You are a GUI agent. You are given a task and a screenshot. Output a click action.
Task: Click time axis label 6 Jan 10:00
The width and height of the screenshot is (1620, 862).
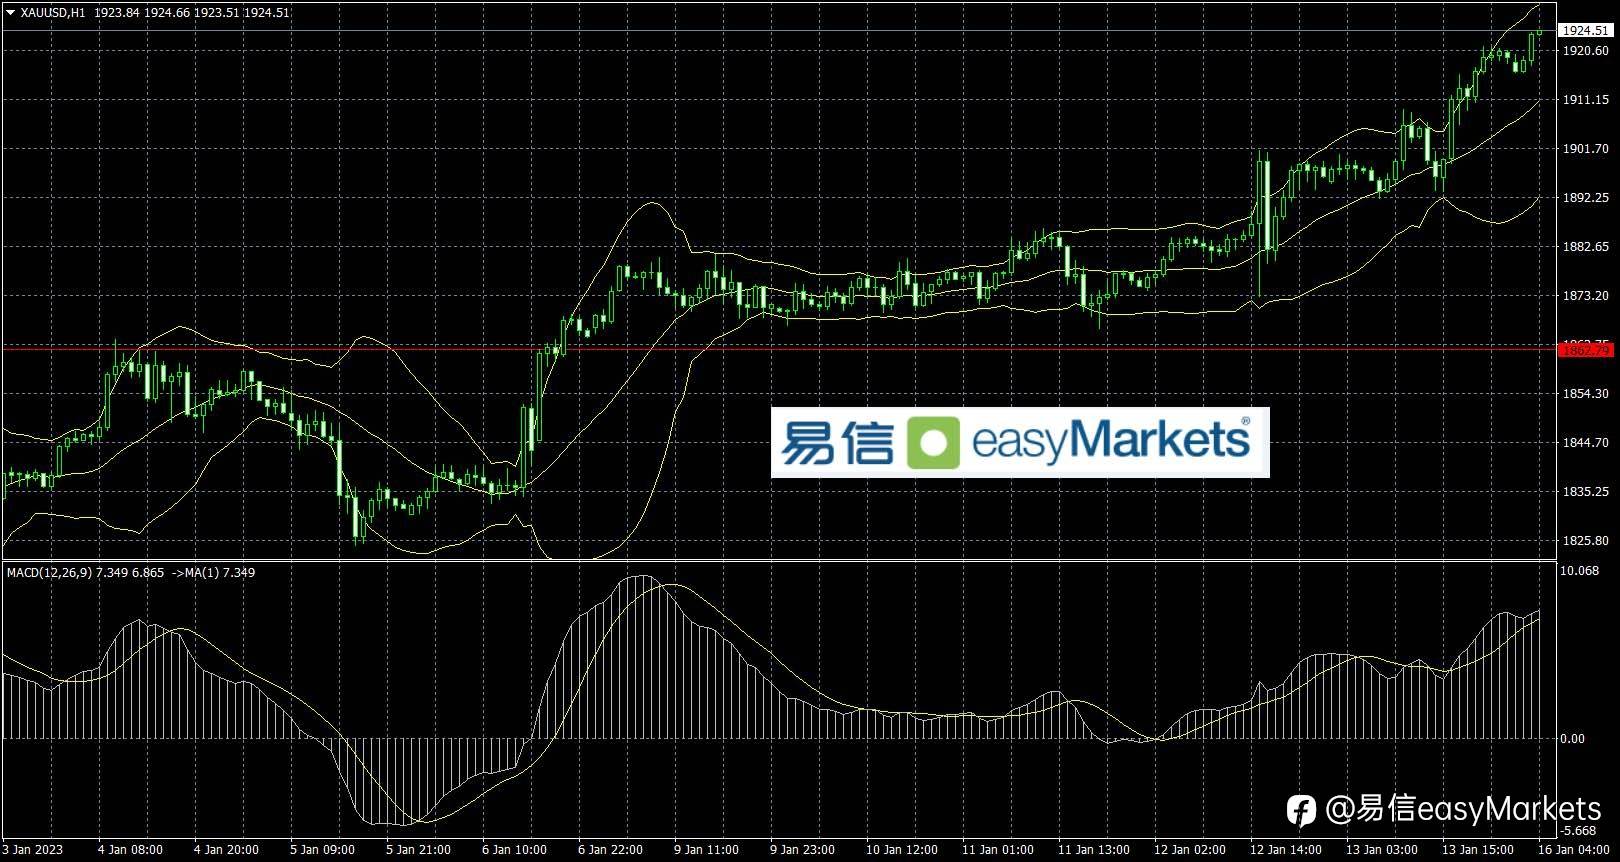pyautogui.click(x=514, y=850)
